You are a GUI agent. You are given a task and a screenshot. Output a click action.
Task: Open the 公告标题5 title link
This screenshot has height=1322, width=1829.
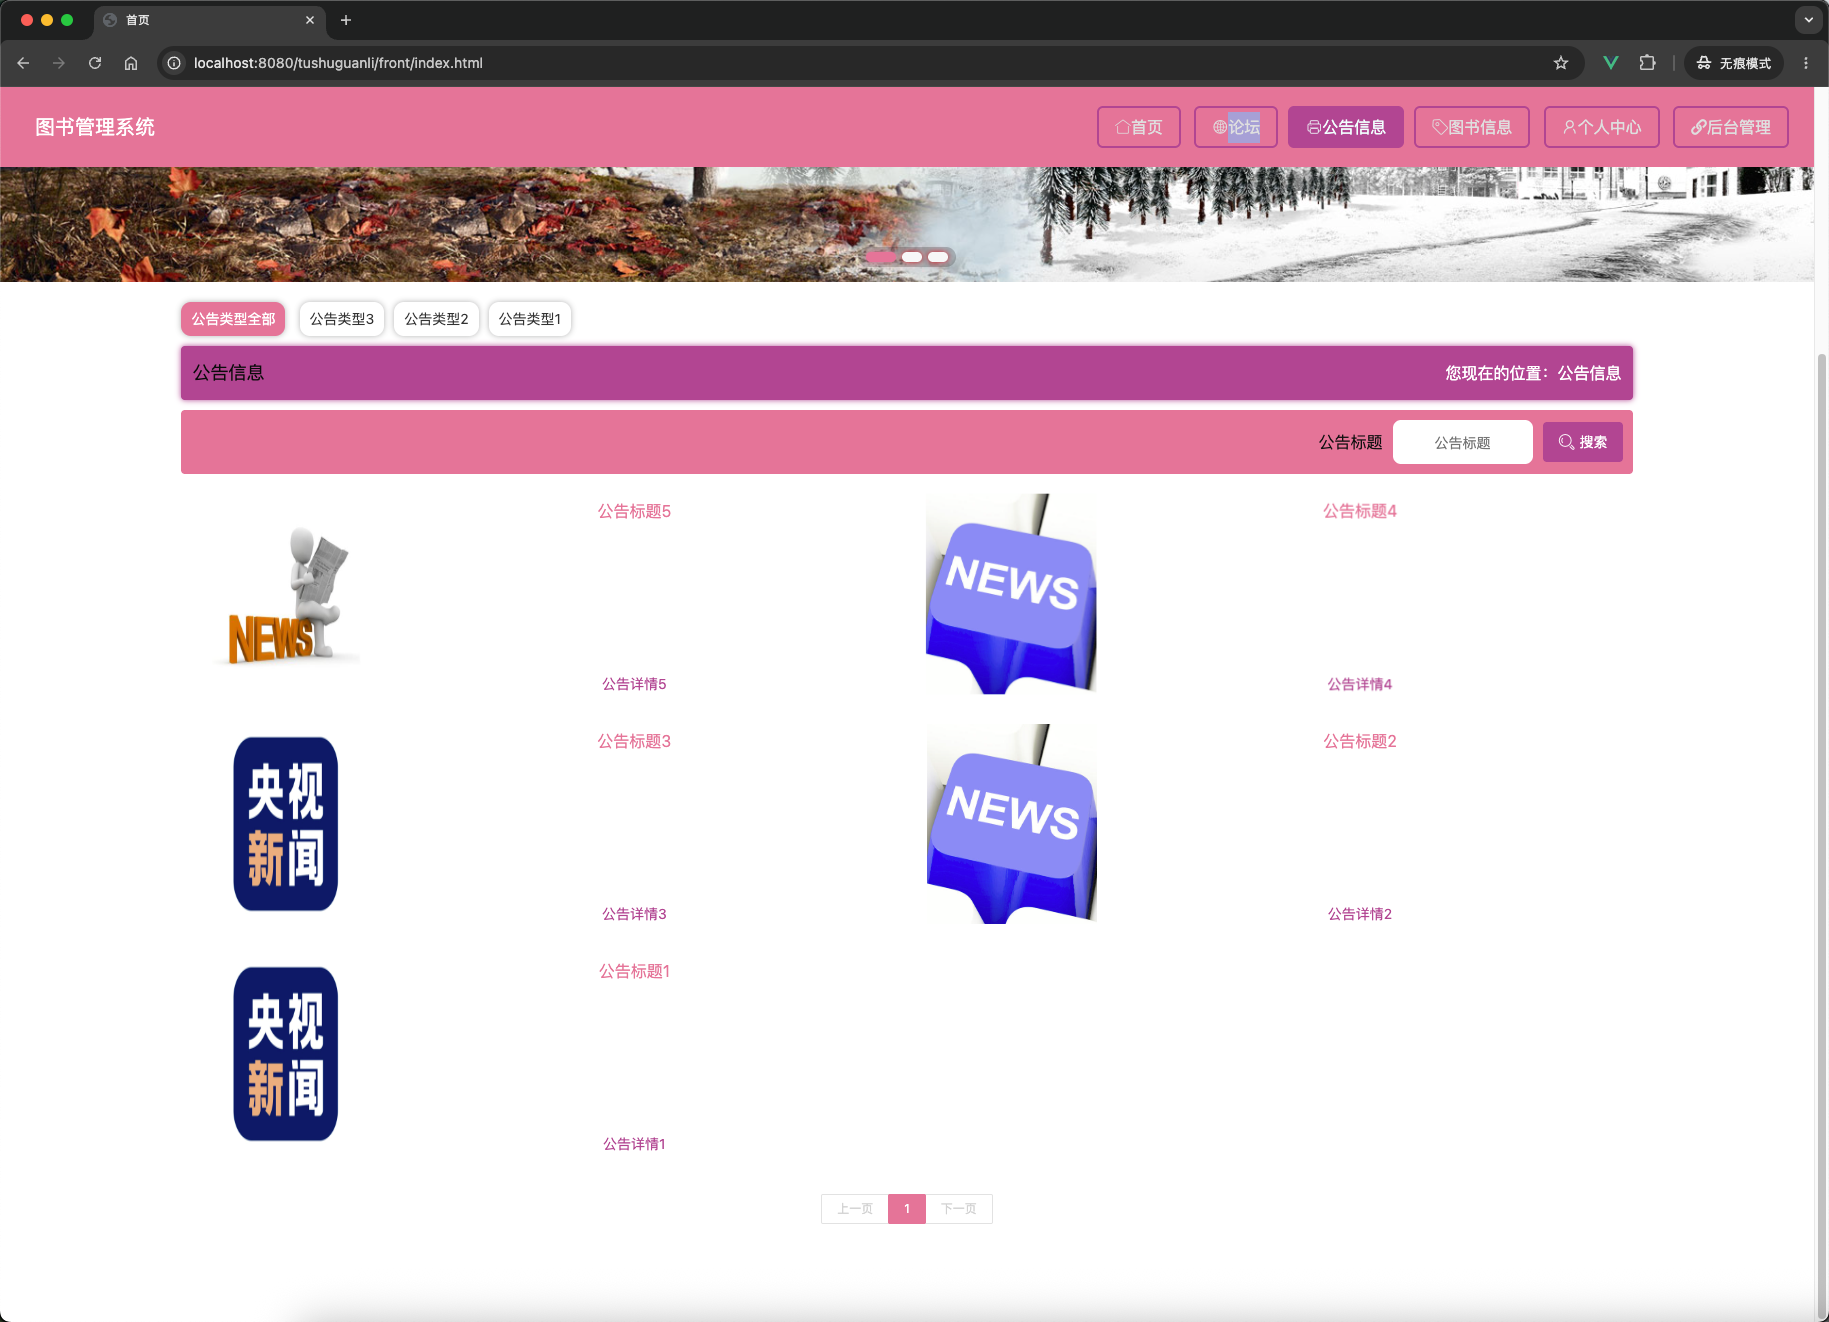pos(634,511)
